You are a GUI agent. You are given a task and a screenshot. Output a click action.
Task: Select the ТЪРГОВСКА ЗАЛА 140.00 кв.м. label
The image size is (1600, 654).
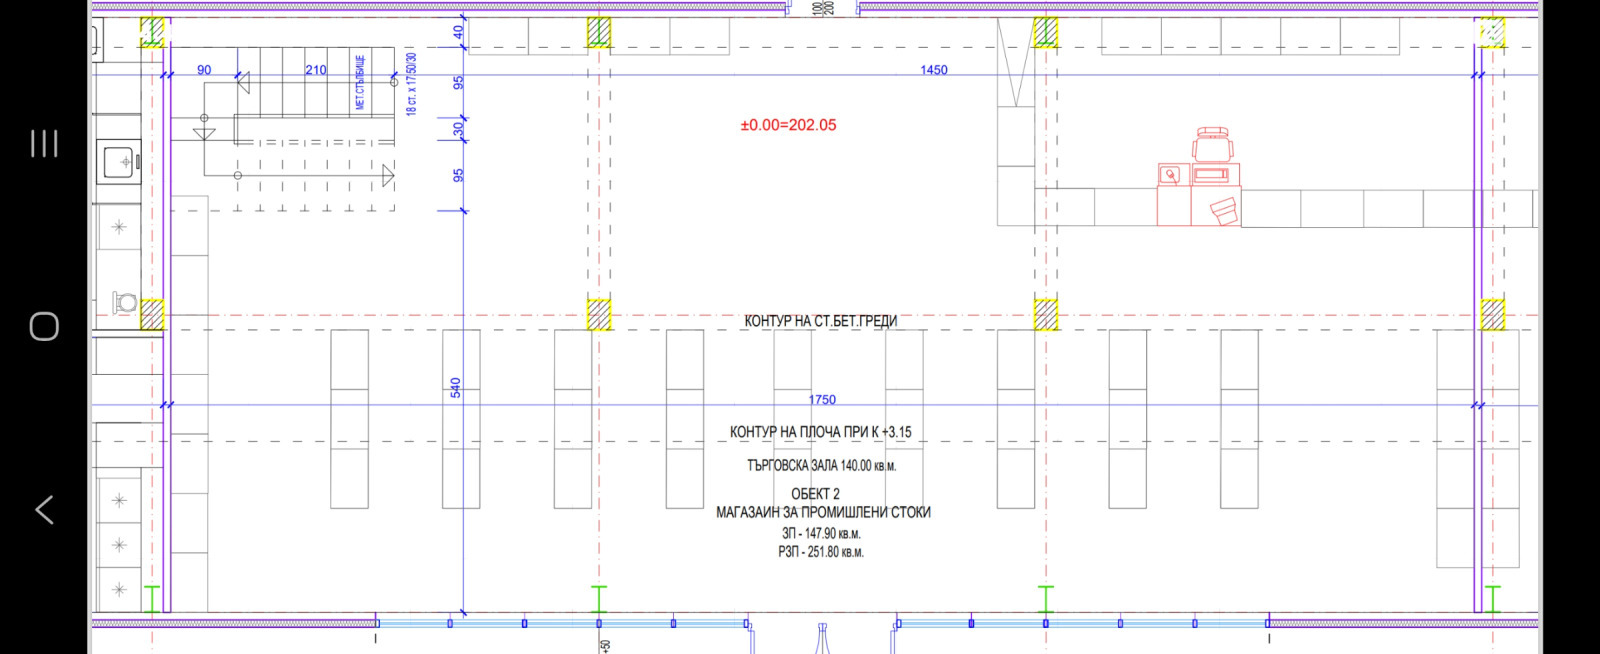821,465
